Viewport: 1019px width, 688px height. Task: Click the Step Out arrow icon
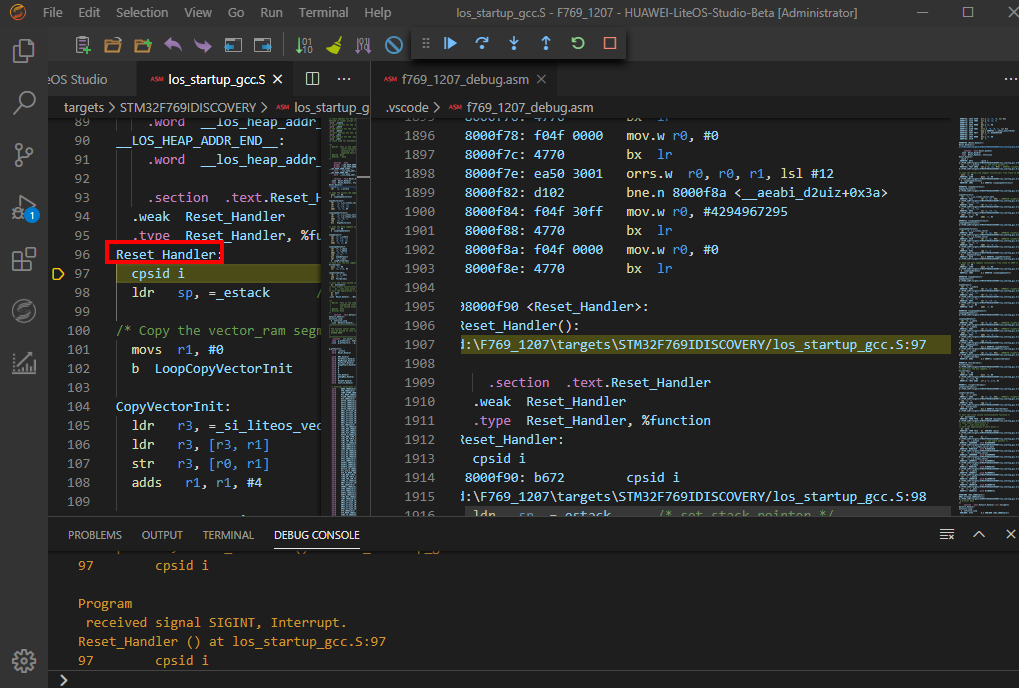(546, 44)
